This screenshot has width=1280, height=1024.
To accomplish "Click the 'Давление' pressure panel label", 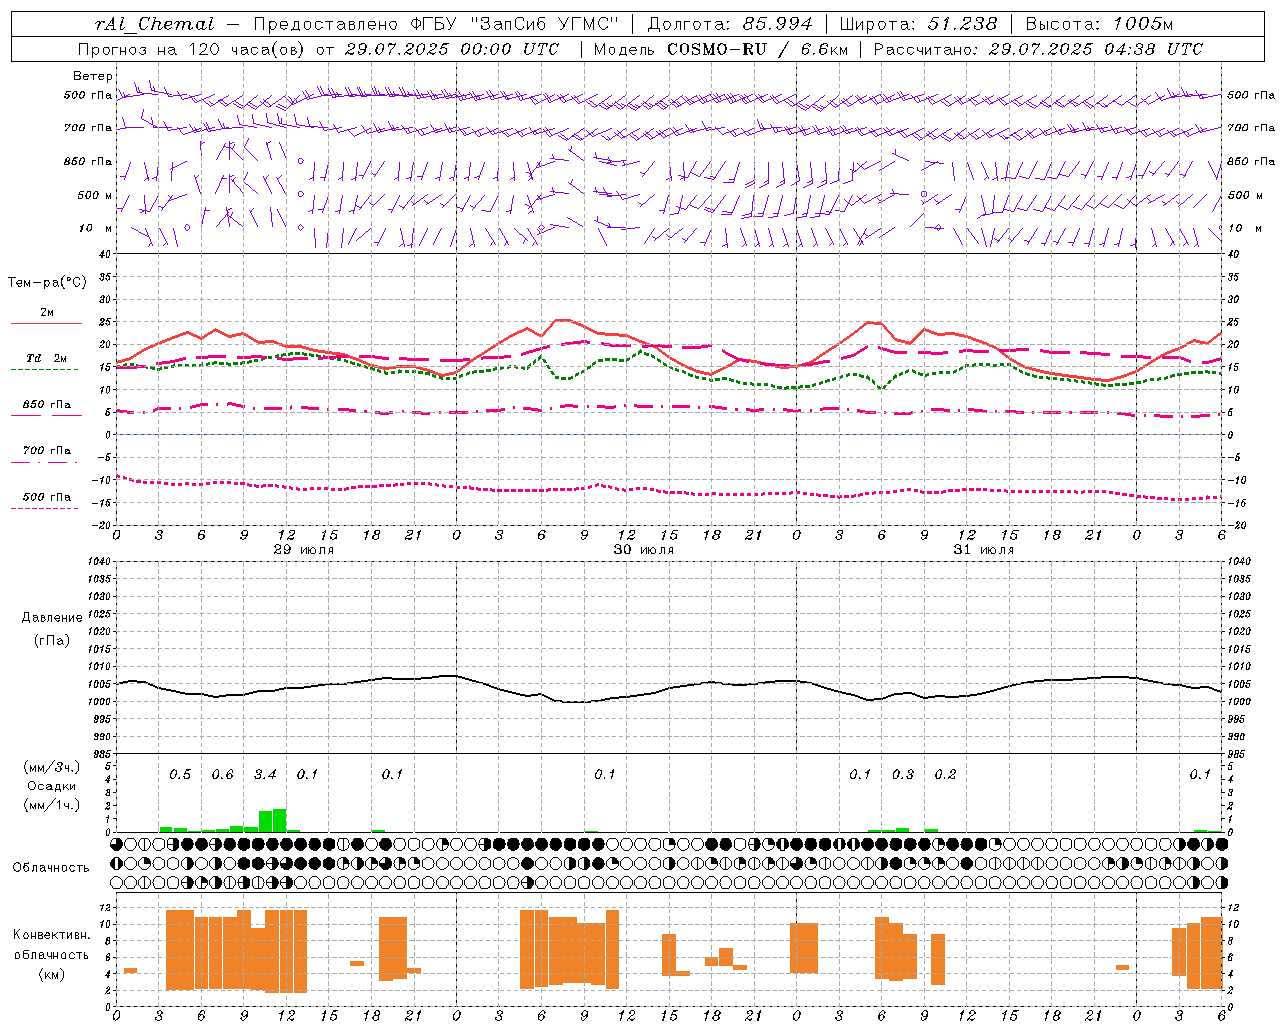I will pyautogui.click(x=52, y=617).
